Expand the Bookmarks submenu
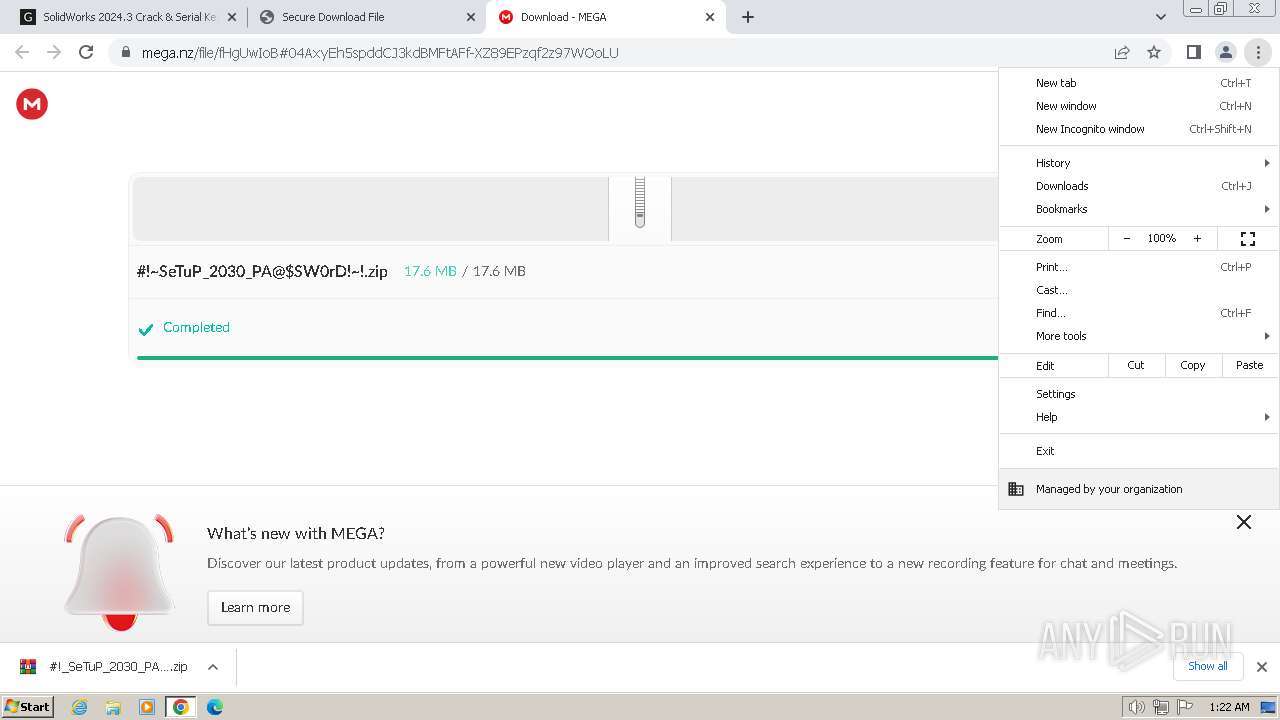 pyautogui.click(x=1139, y=209)
